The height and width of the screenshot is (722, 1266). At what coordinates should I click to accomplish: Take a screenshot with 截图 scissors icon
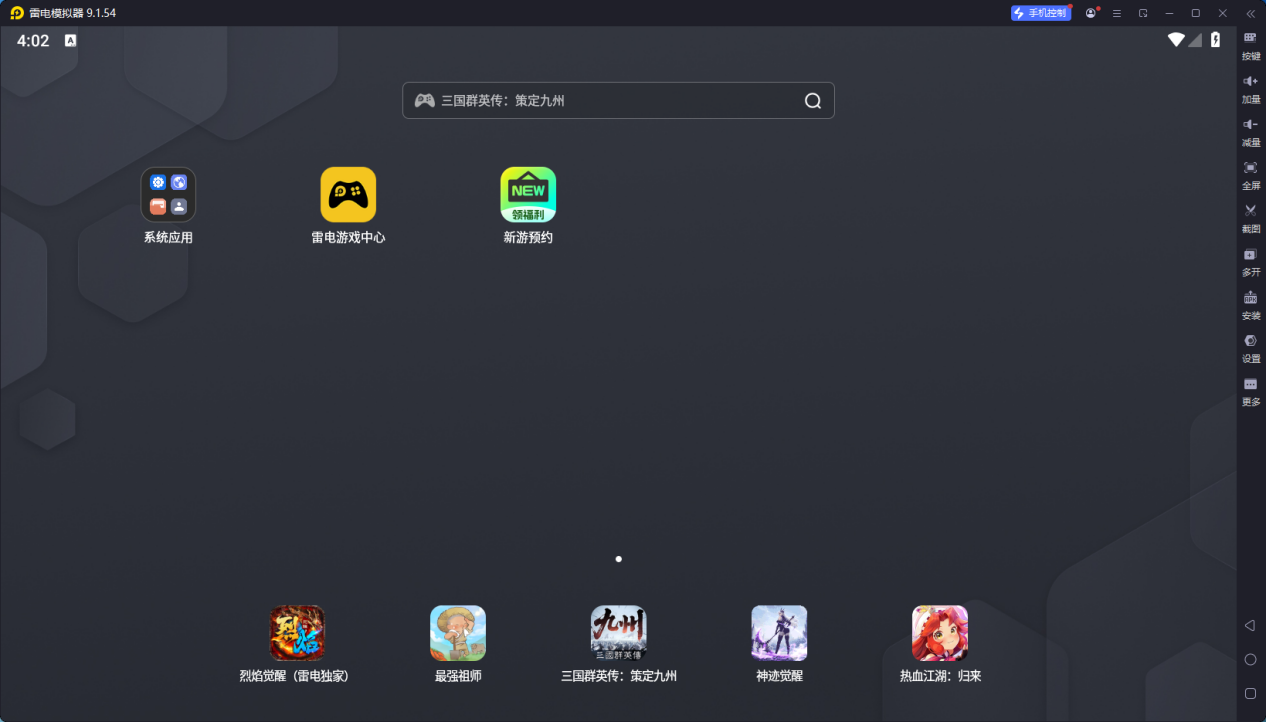[x=1250, y=211]
